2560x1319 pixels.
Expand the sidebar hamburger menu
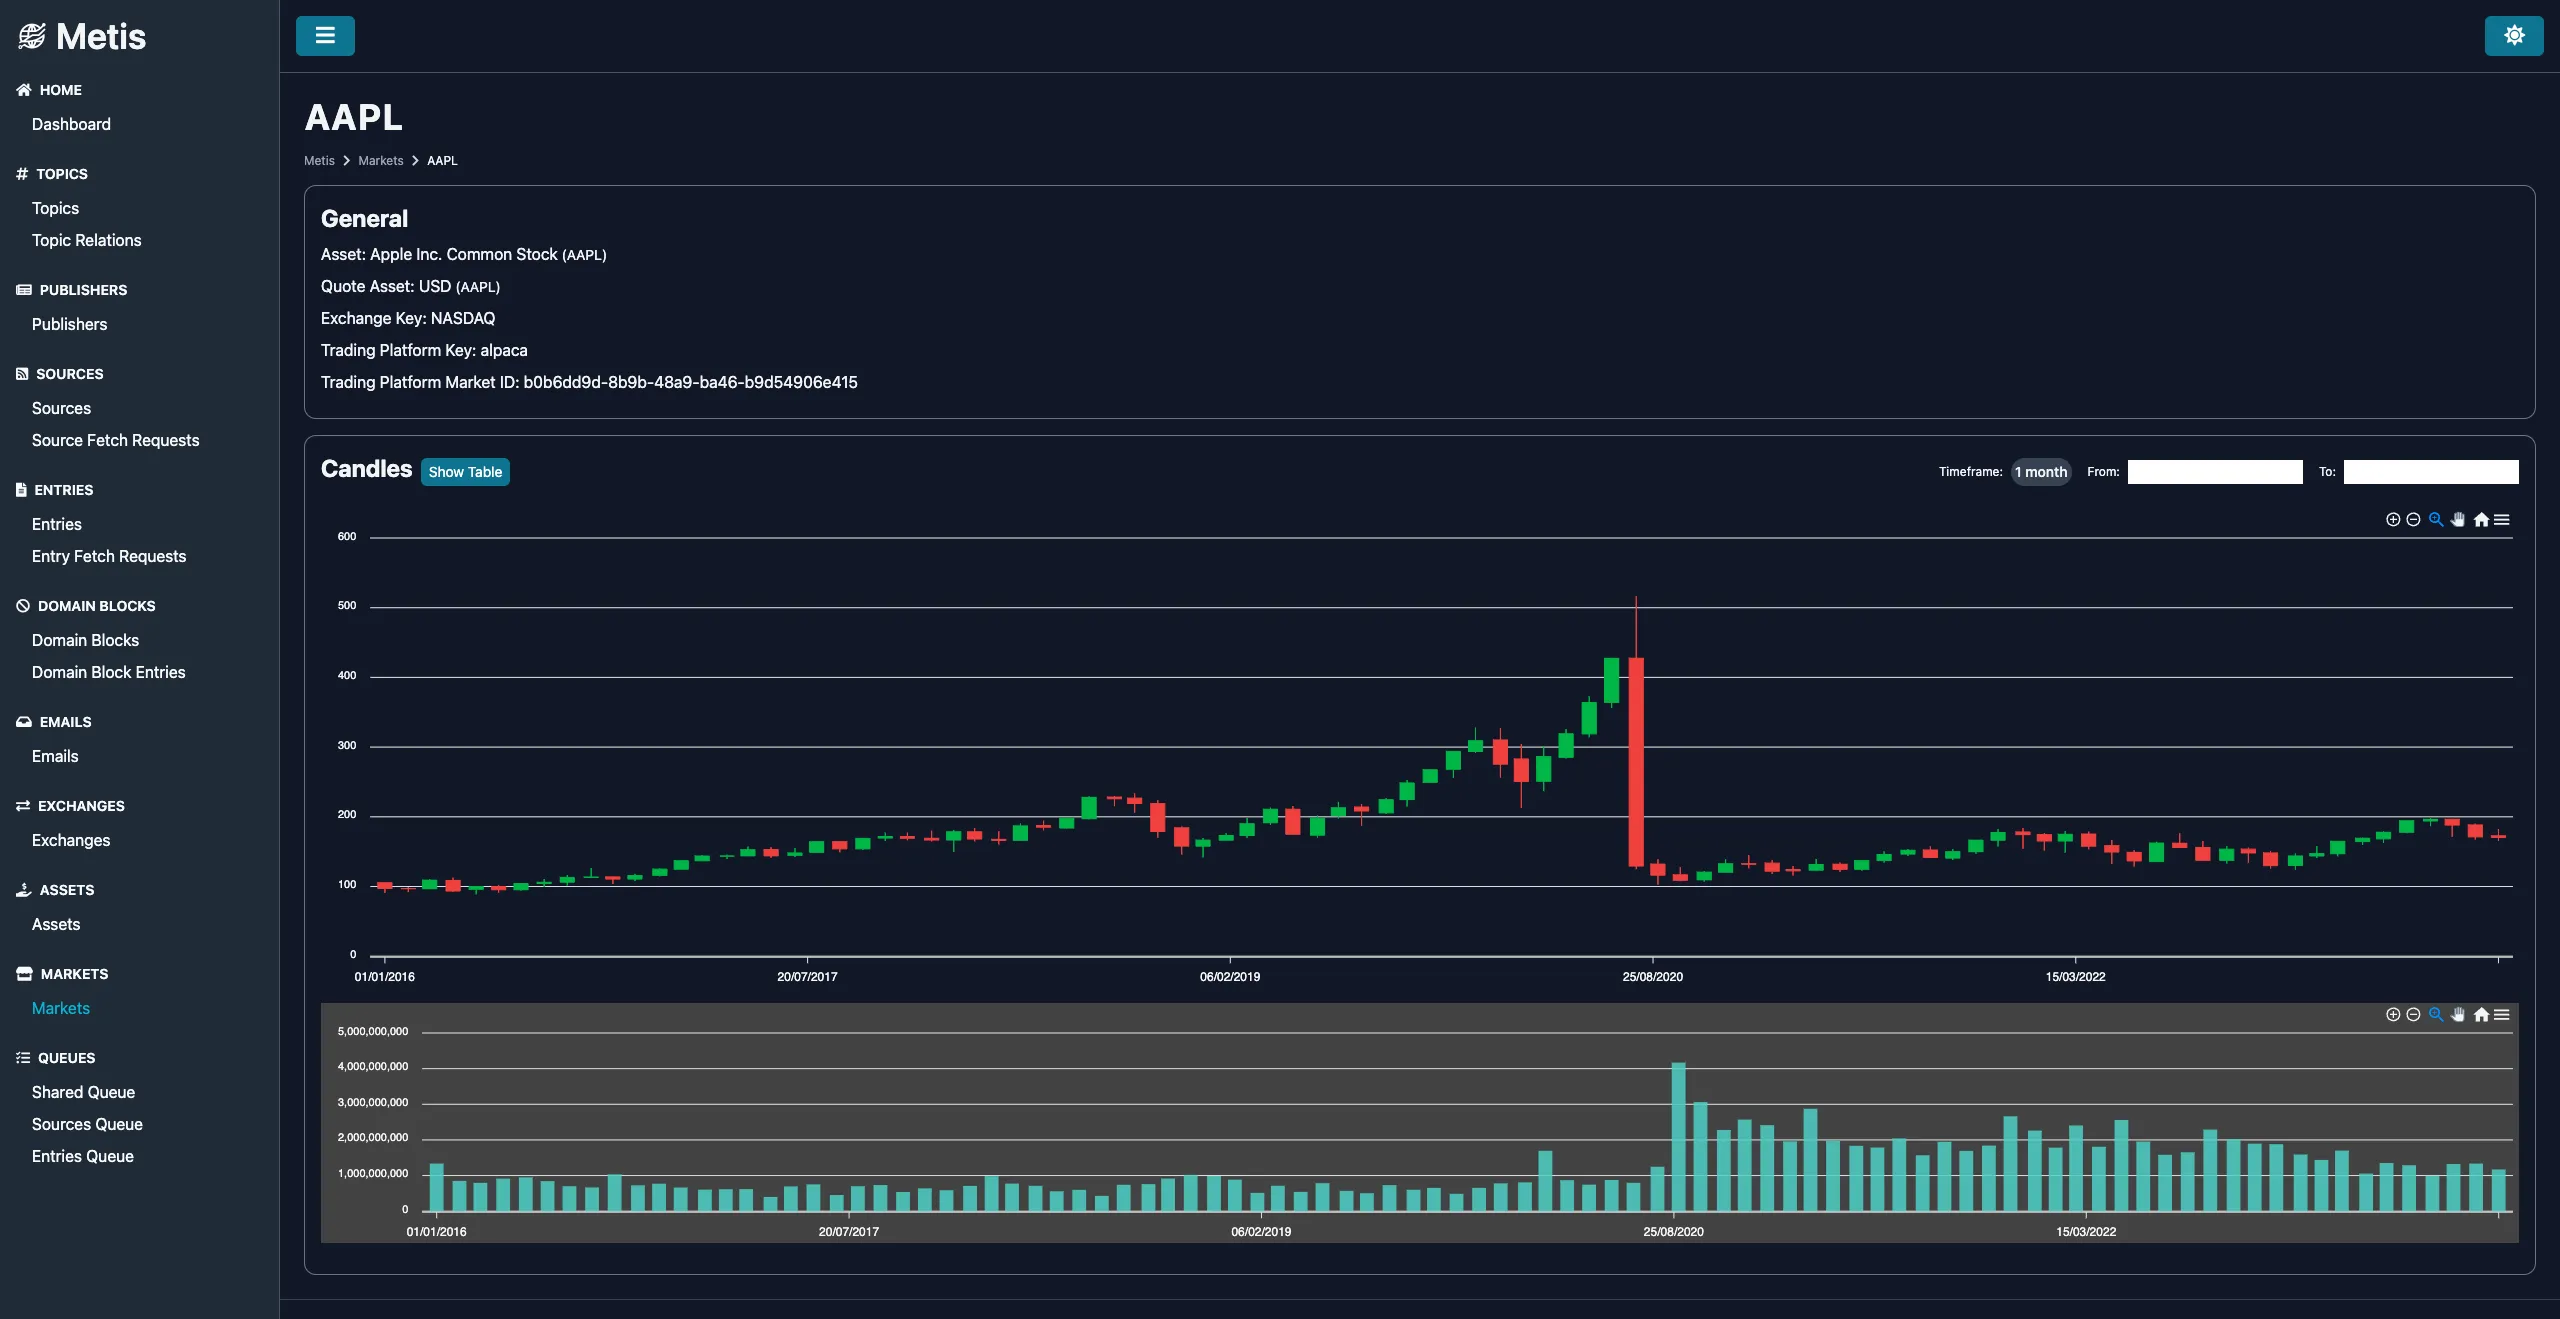point(324,35)
